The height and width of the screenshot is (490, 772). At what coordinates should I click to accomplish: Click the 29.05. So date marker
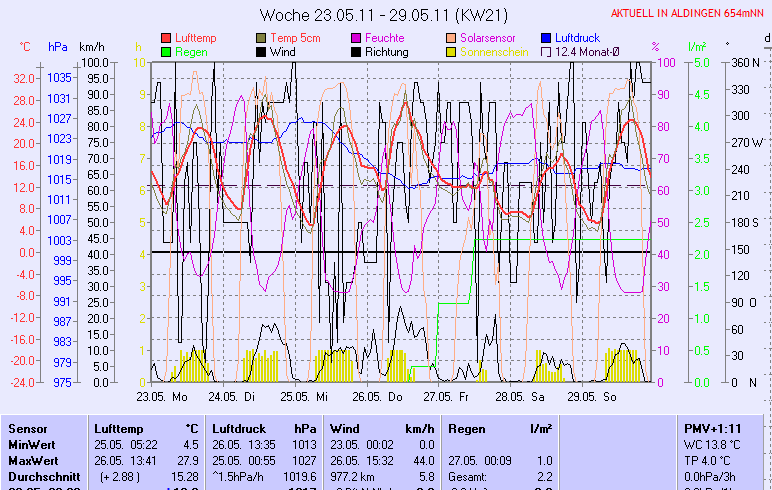click(596, 396)
